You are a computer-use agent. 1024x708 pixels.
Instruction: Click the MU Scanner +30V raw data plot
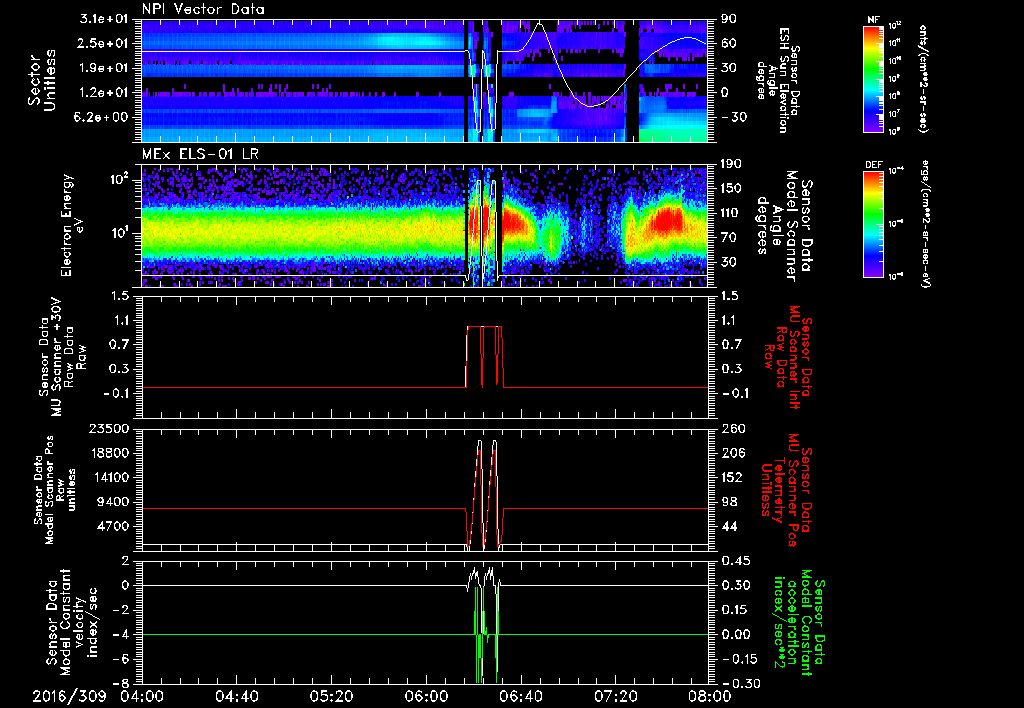(x=424, y=357)
